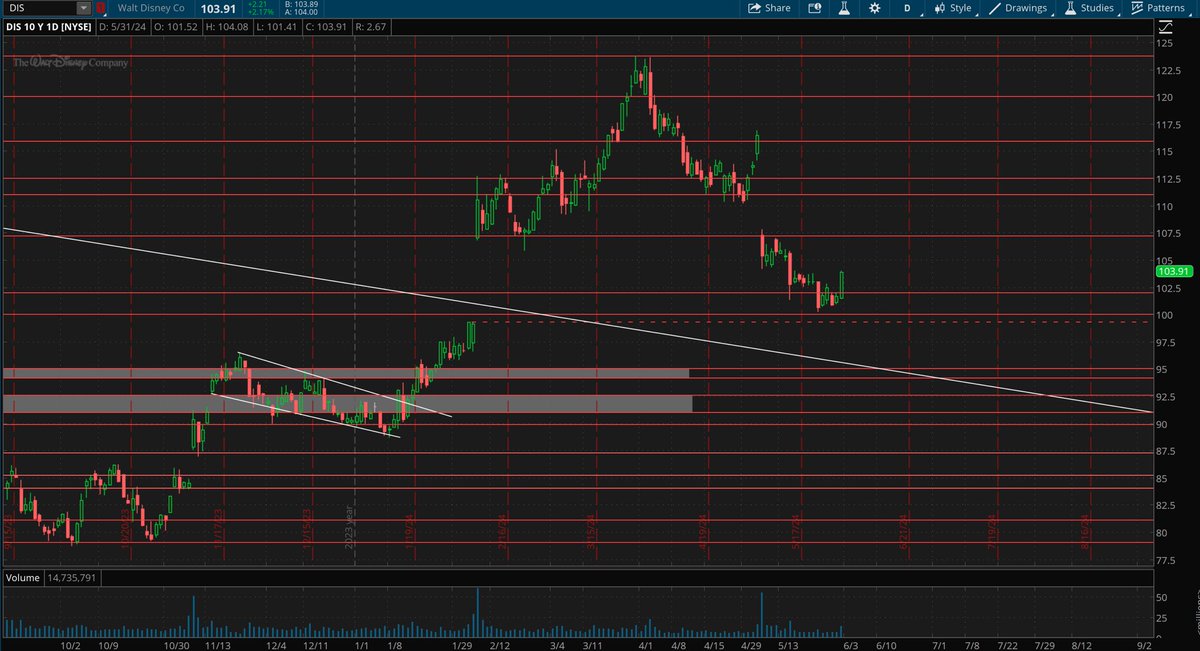Screen dimensions: 1200x651
Task: Click the flask icon on the Studies button
Action: tap(1069, 8)
